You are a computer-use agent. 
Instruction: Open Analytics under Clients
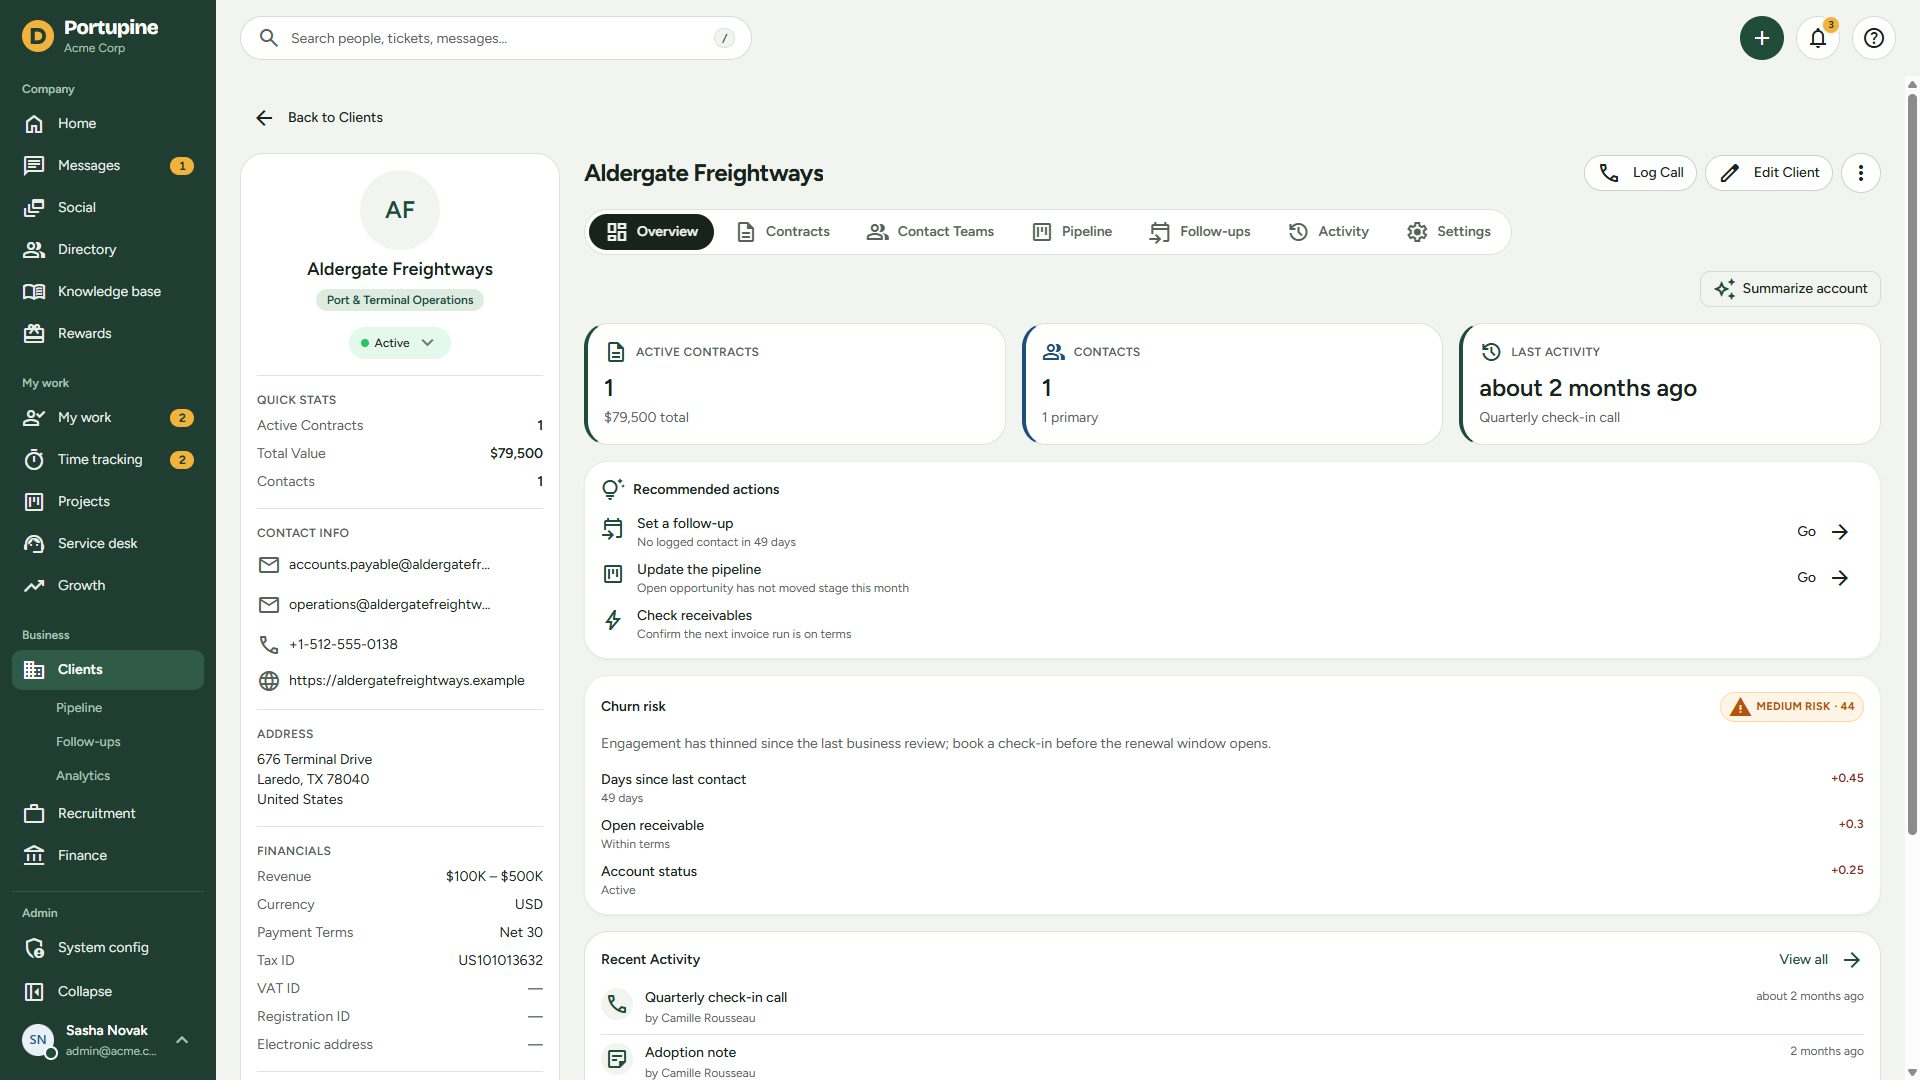pos(83,776)
